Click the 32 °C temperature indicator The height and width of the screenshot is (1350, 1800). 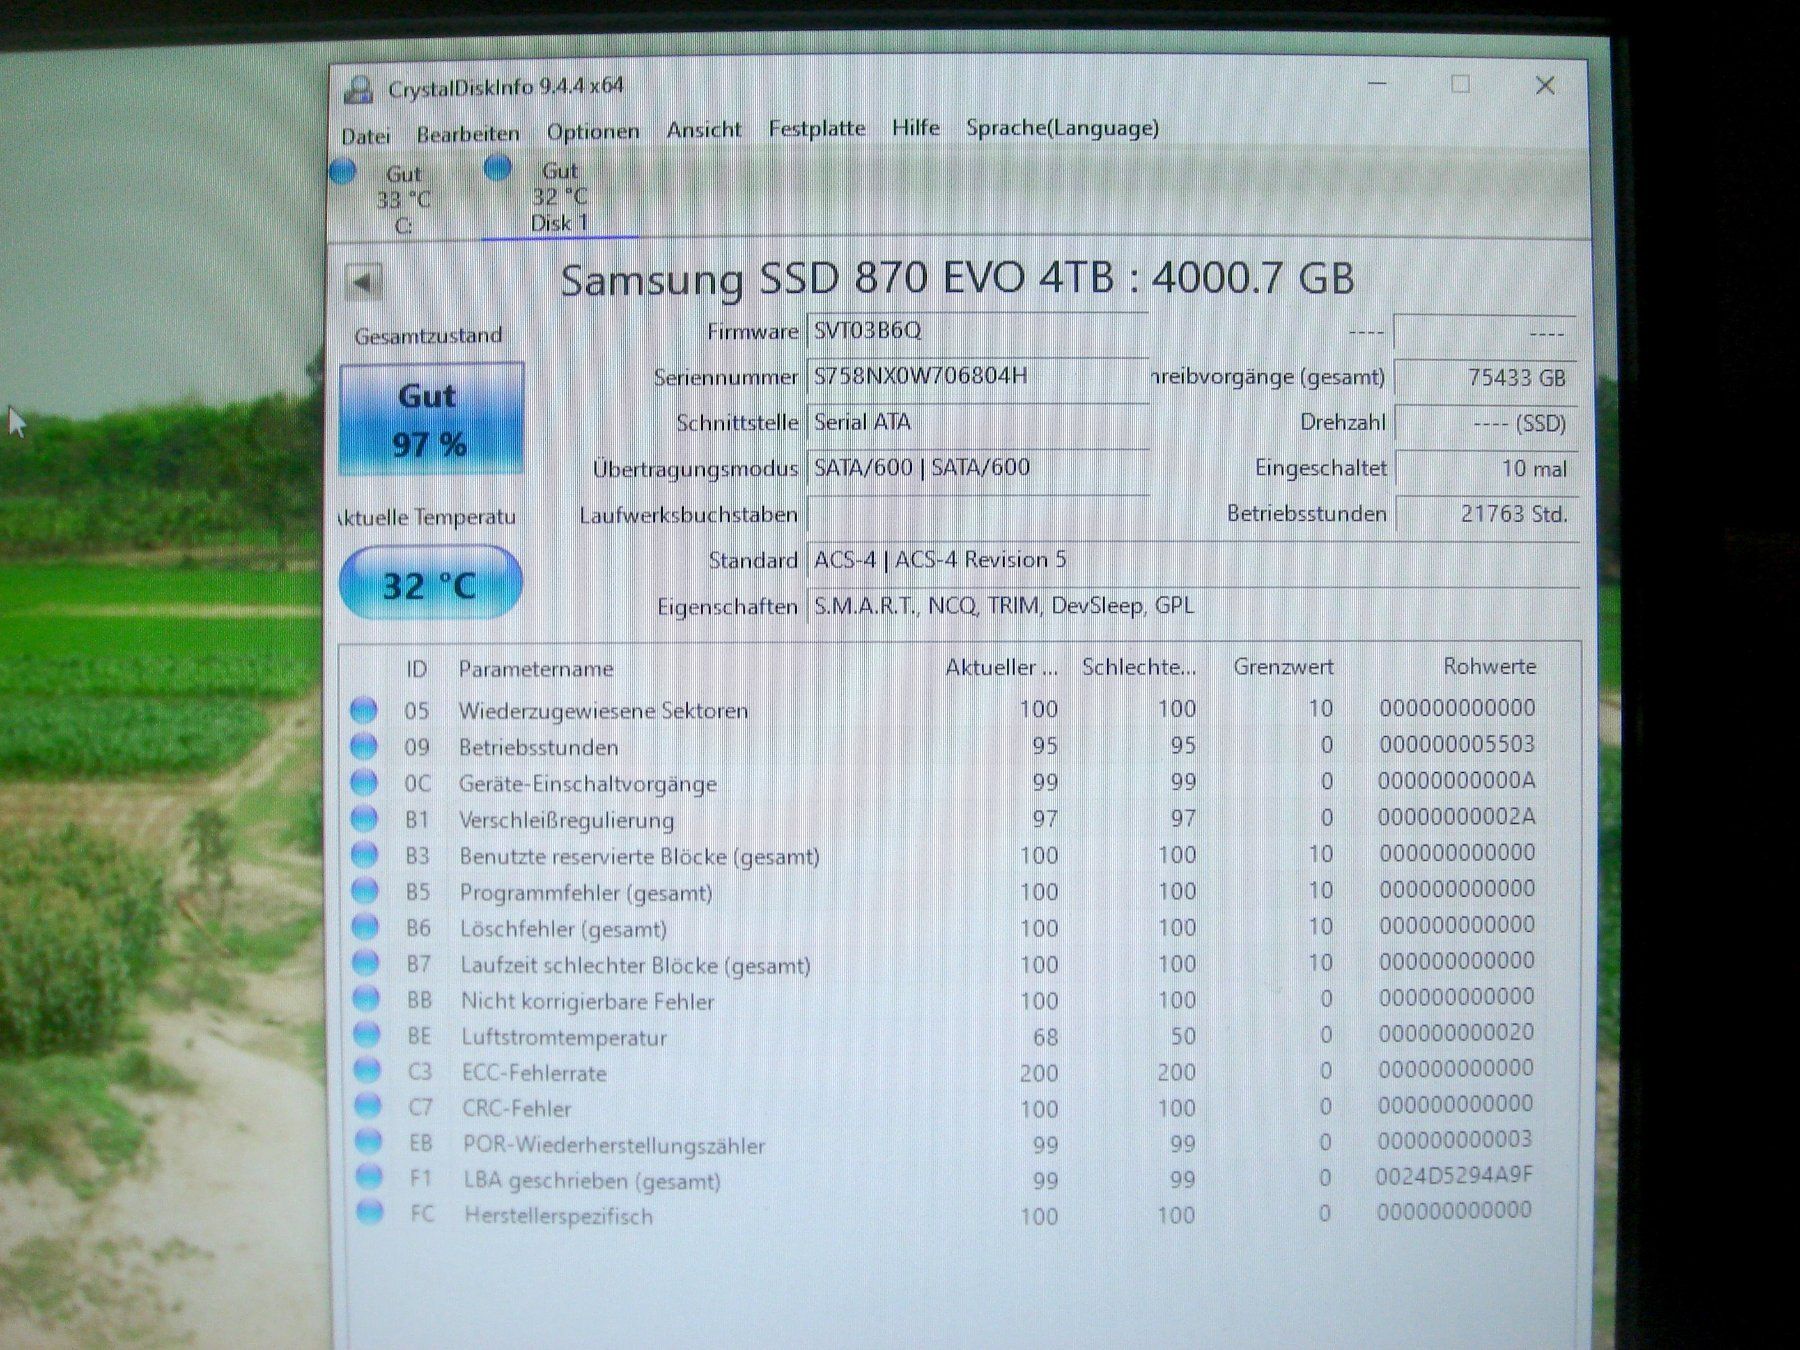[x=431, y=584]
